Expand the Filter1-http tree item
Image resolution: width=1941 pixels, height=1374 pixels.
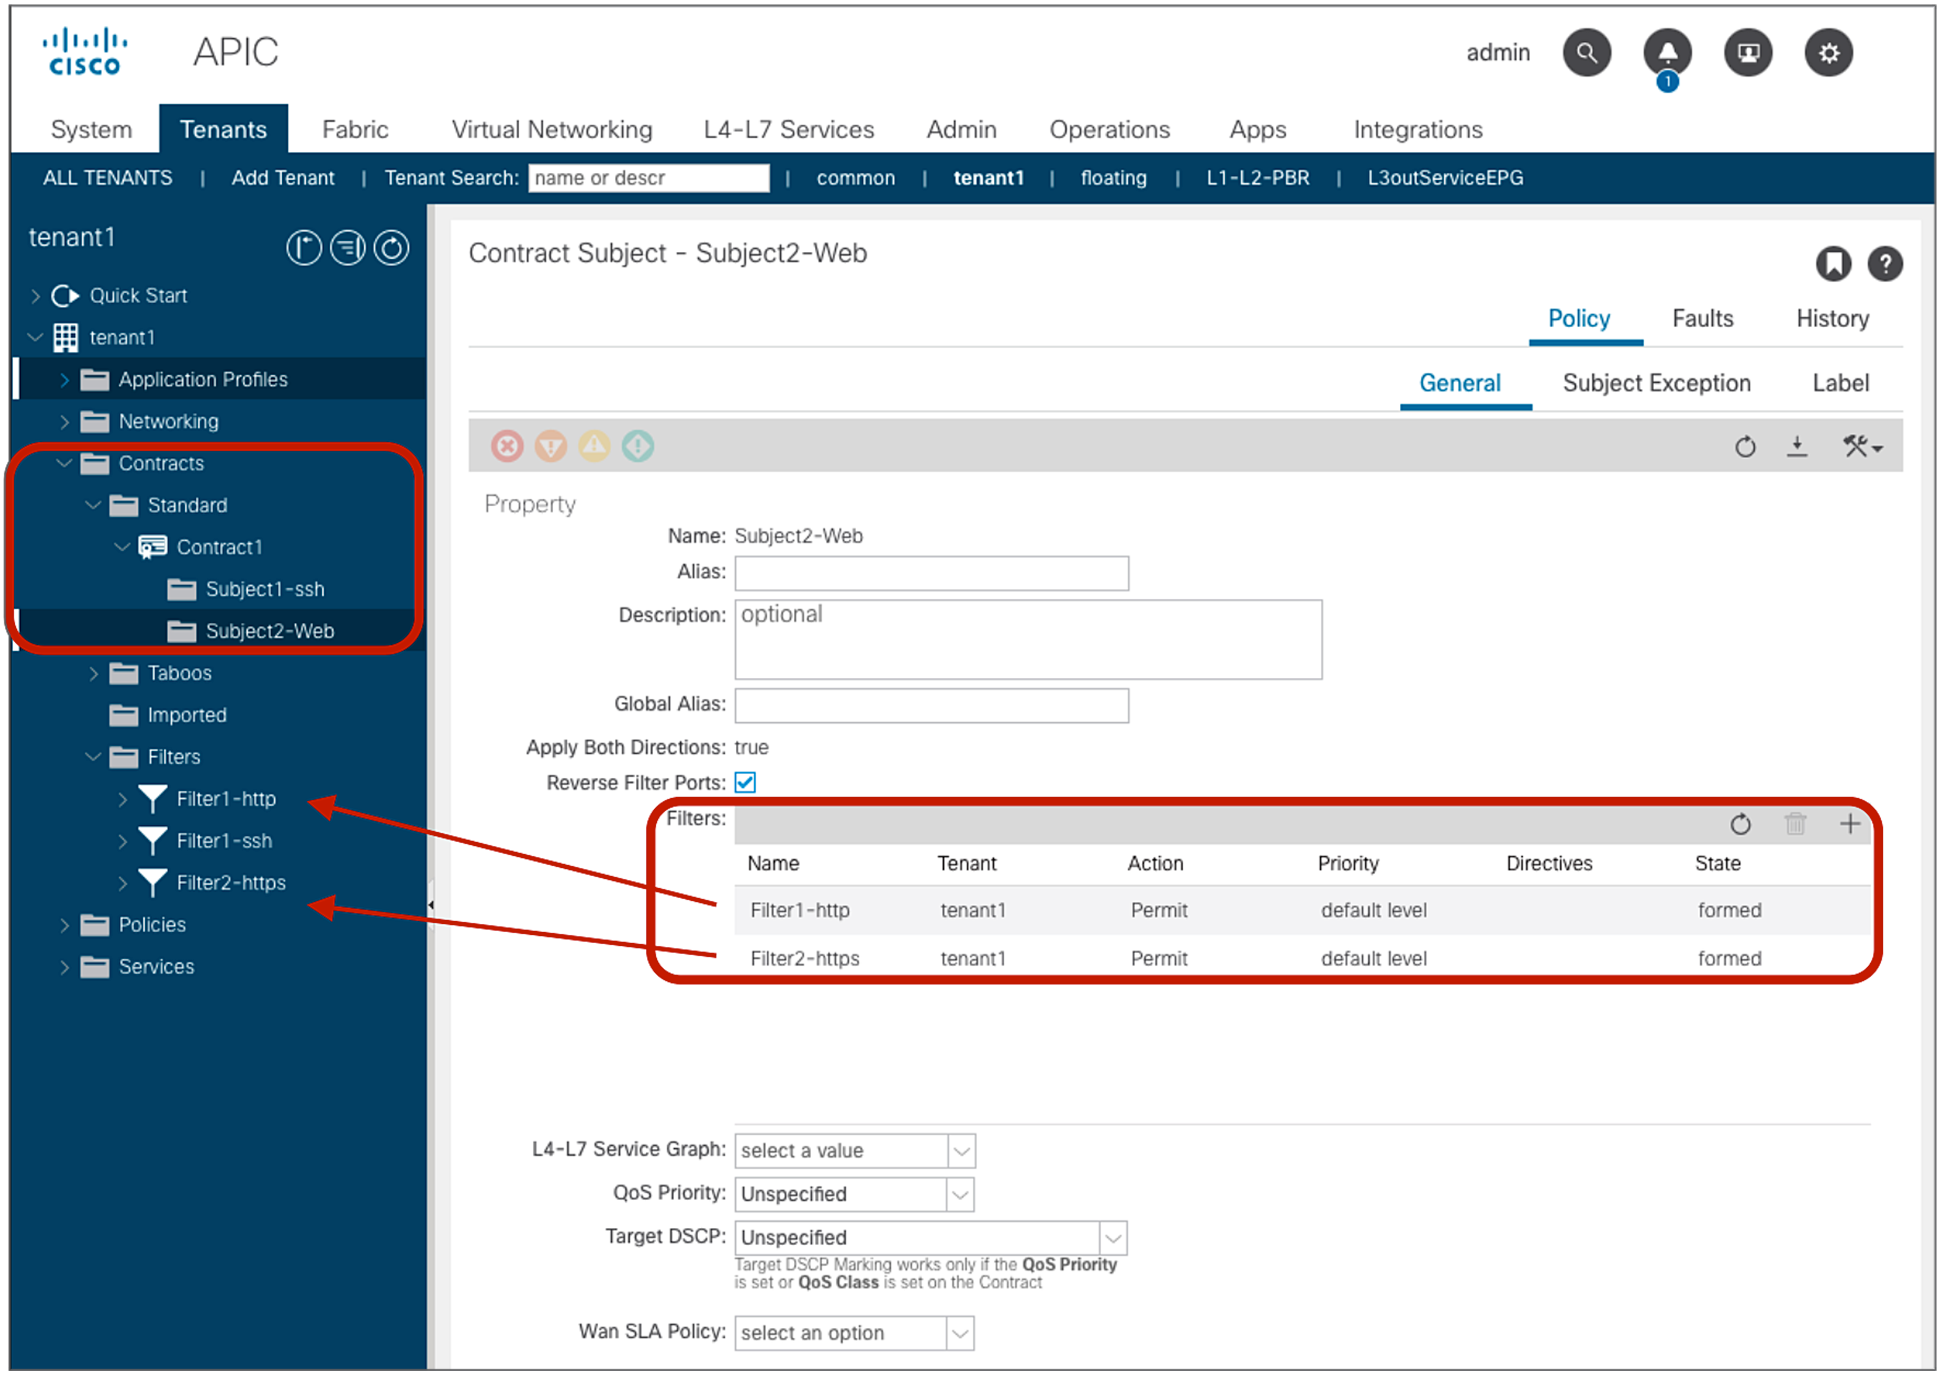[x=122, y=798]
